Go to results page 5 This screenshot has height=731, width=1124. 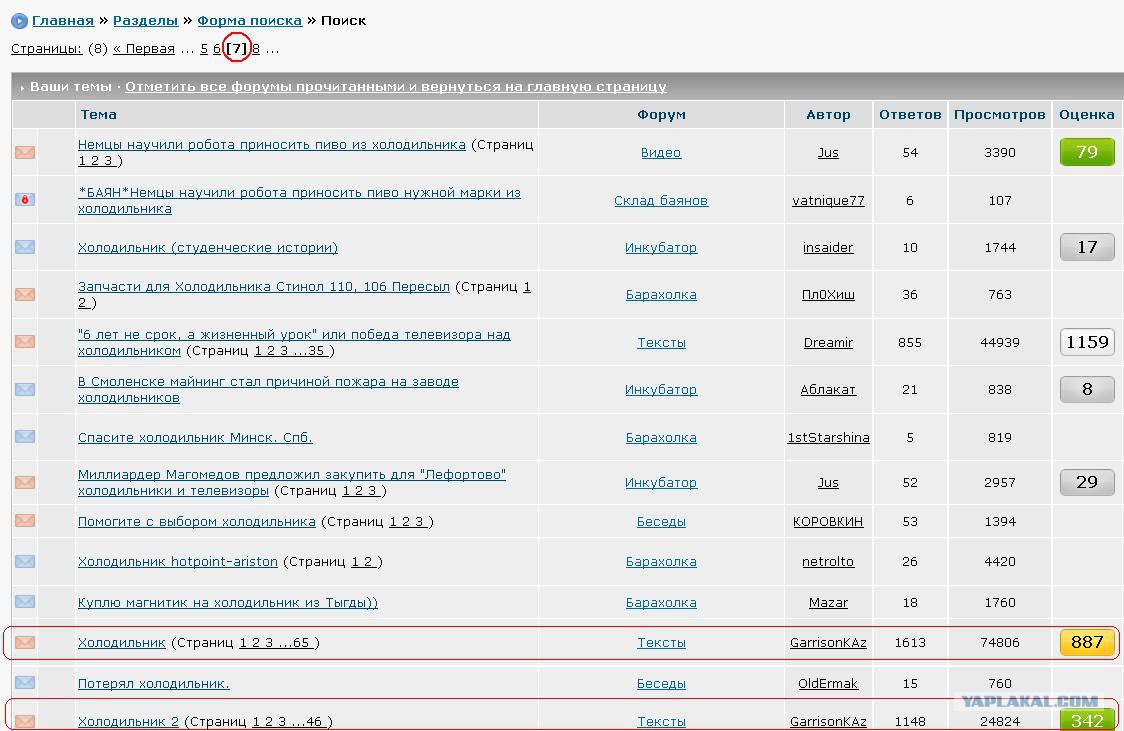pos(204,49)
